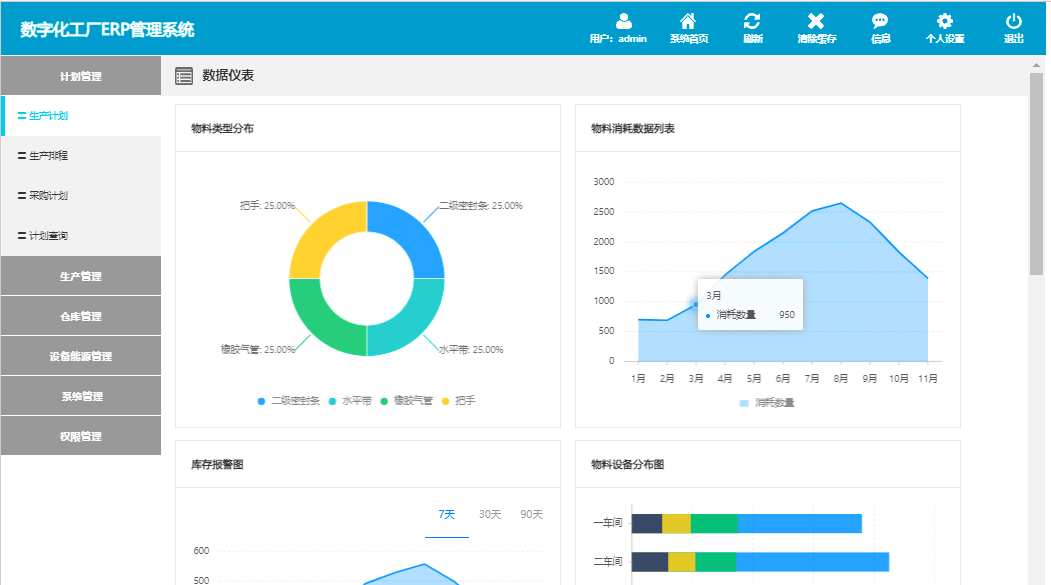
Task: Click the 退出 power icon
Action: (x=1013, y=21)
